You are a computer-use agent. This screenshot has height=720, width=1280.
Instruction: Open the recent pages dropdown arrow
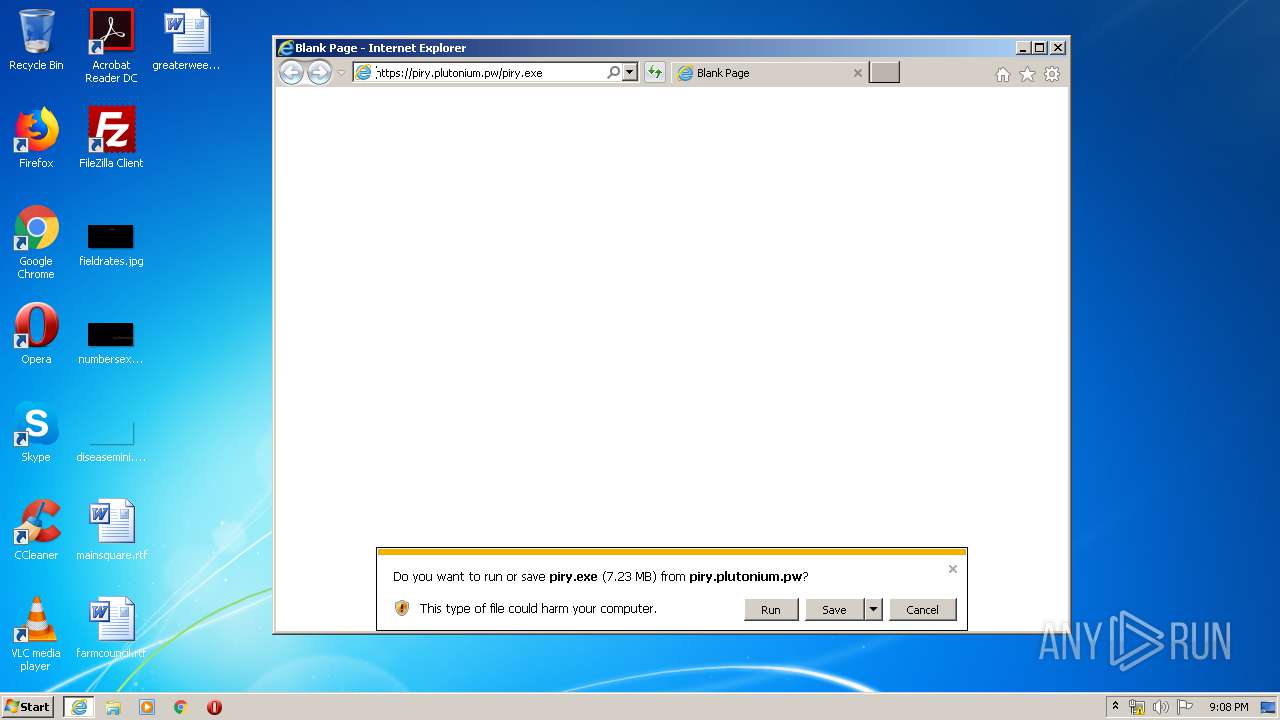pos(341,73)
